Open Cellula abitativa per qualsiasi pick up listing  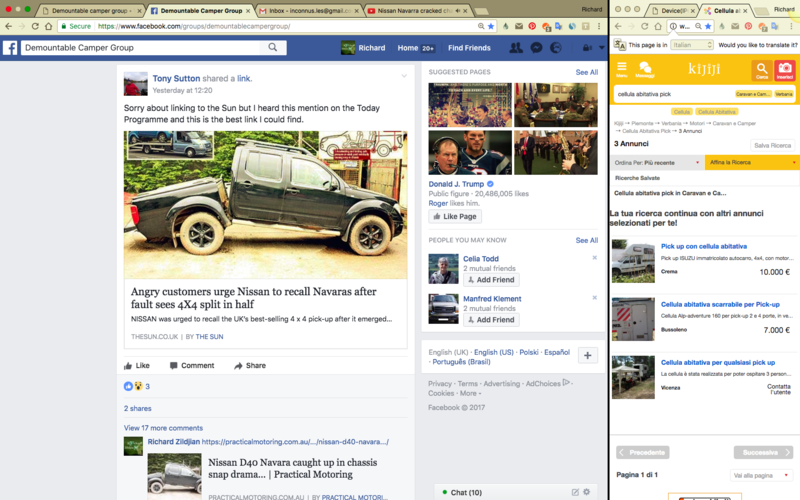click(718, 362)
